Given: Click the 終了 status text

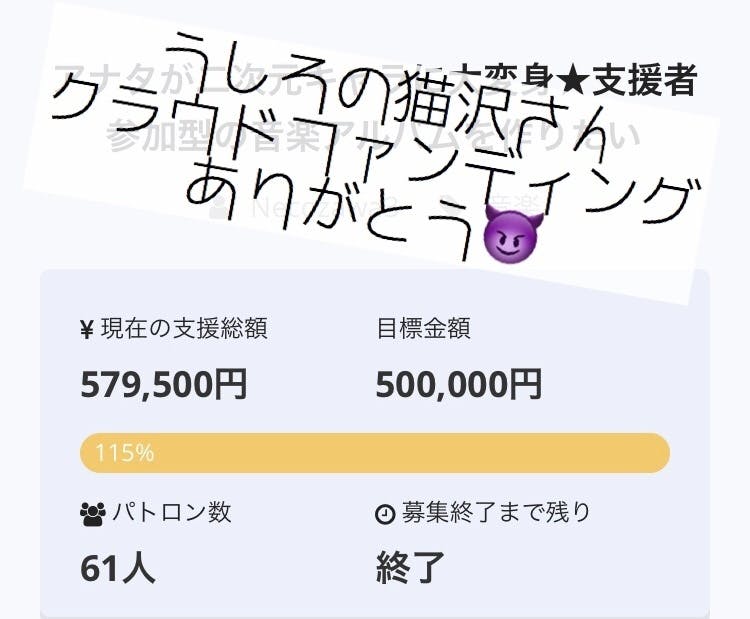Looking at the screenshot, I should point(410,567).
